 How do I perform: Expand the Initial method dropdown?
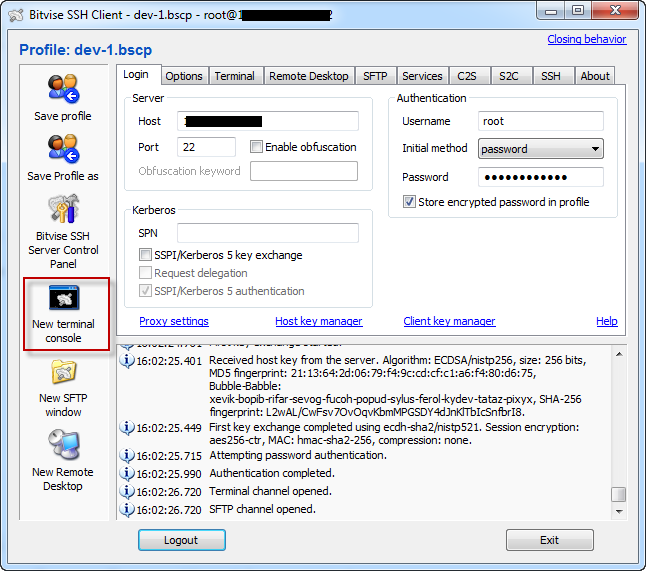(541, 149)
